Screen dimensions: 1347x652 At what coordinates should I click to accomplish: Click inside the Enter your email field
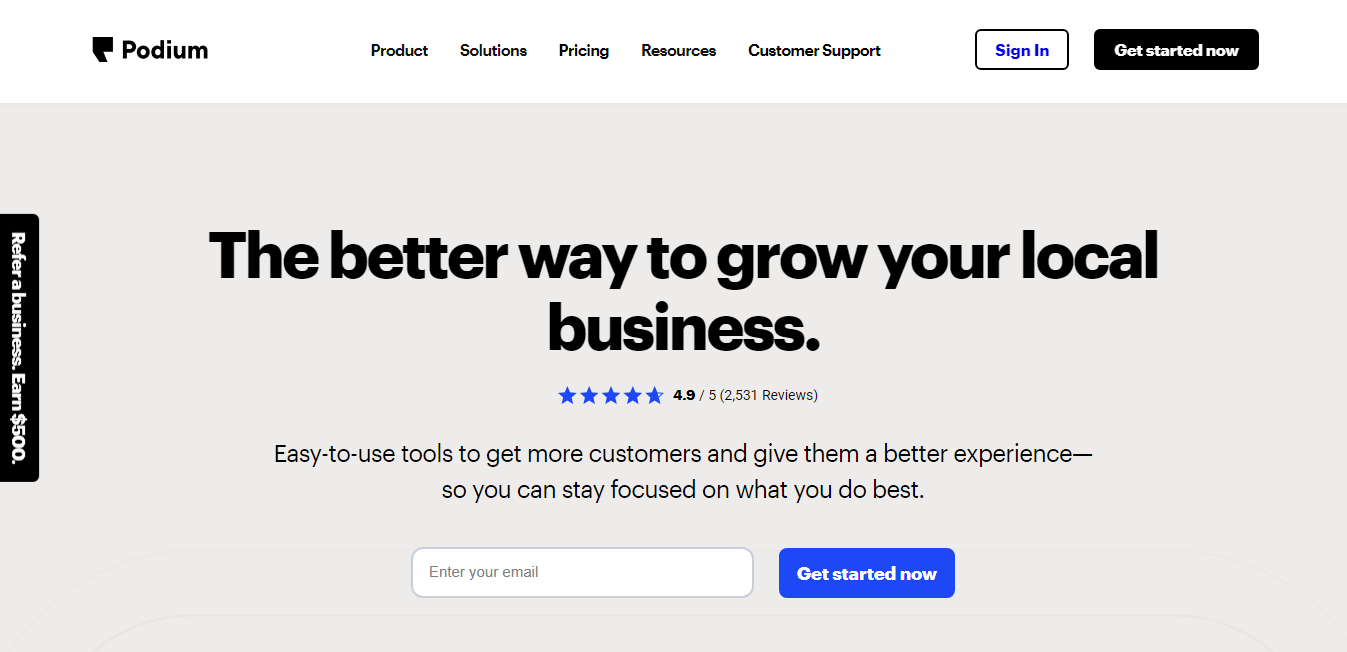[582, 572]
